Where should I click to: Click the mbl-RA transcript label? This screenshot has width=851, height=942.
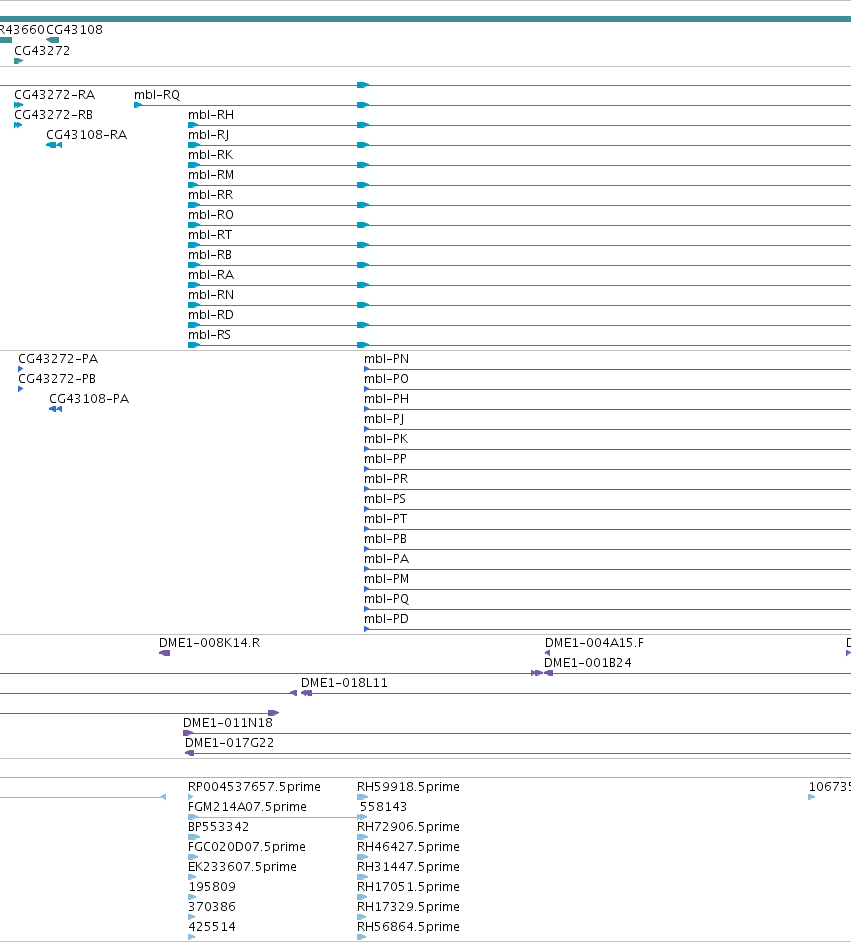click(x=211, y=275)
